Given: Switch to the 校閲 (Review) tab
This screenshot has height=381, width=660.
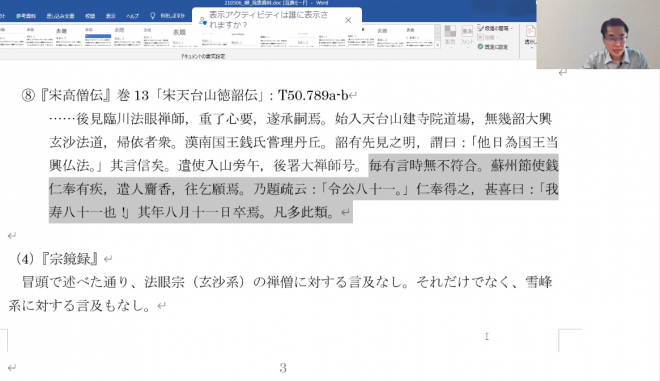Looking at the screenshot, I should pyautogui.click(x=90, y=16).
